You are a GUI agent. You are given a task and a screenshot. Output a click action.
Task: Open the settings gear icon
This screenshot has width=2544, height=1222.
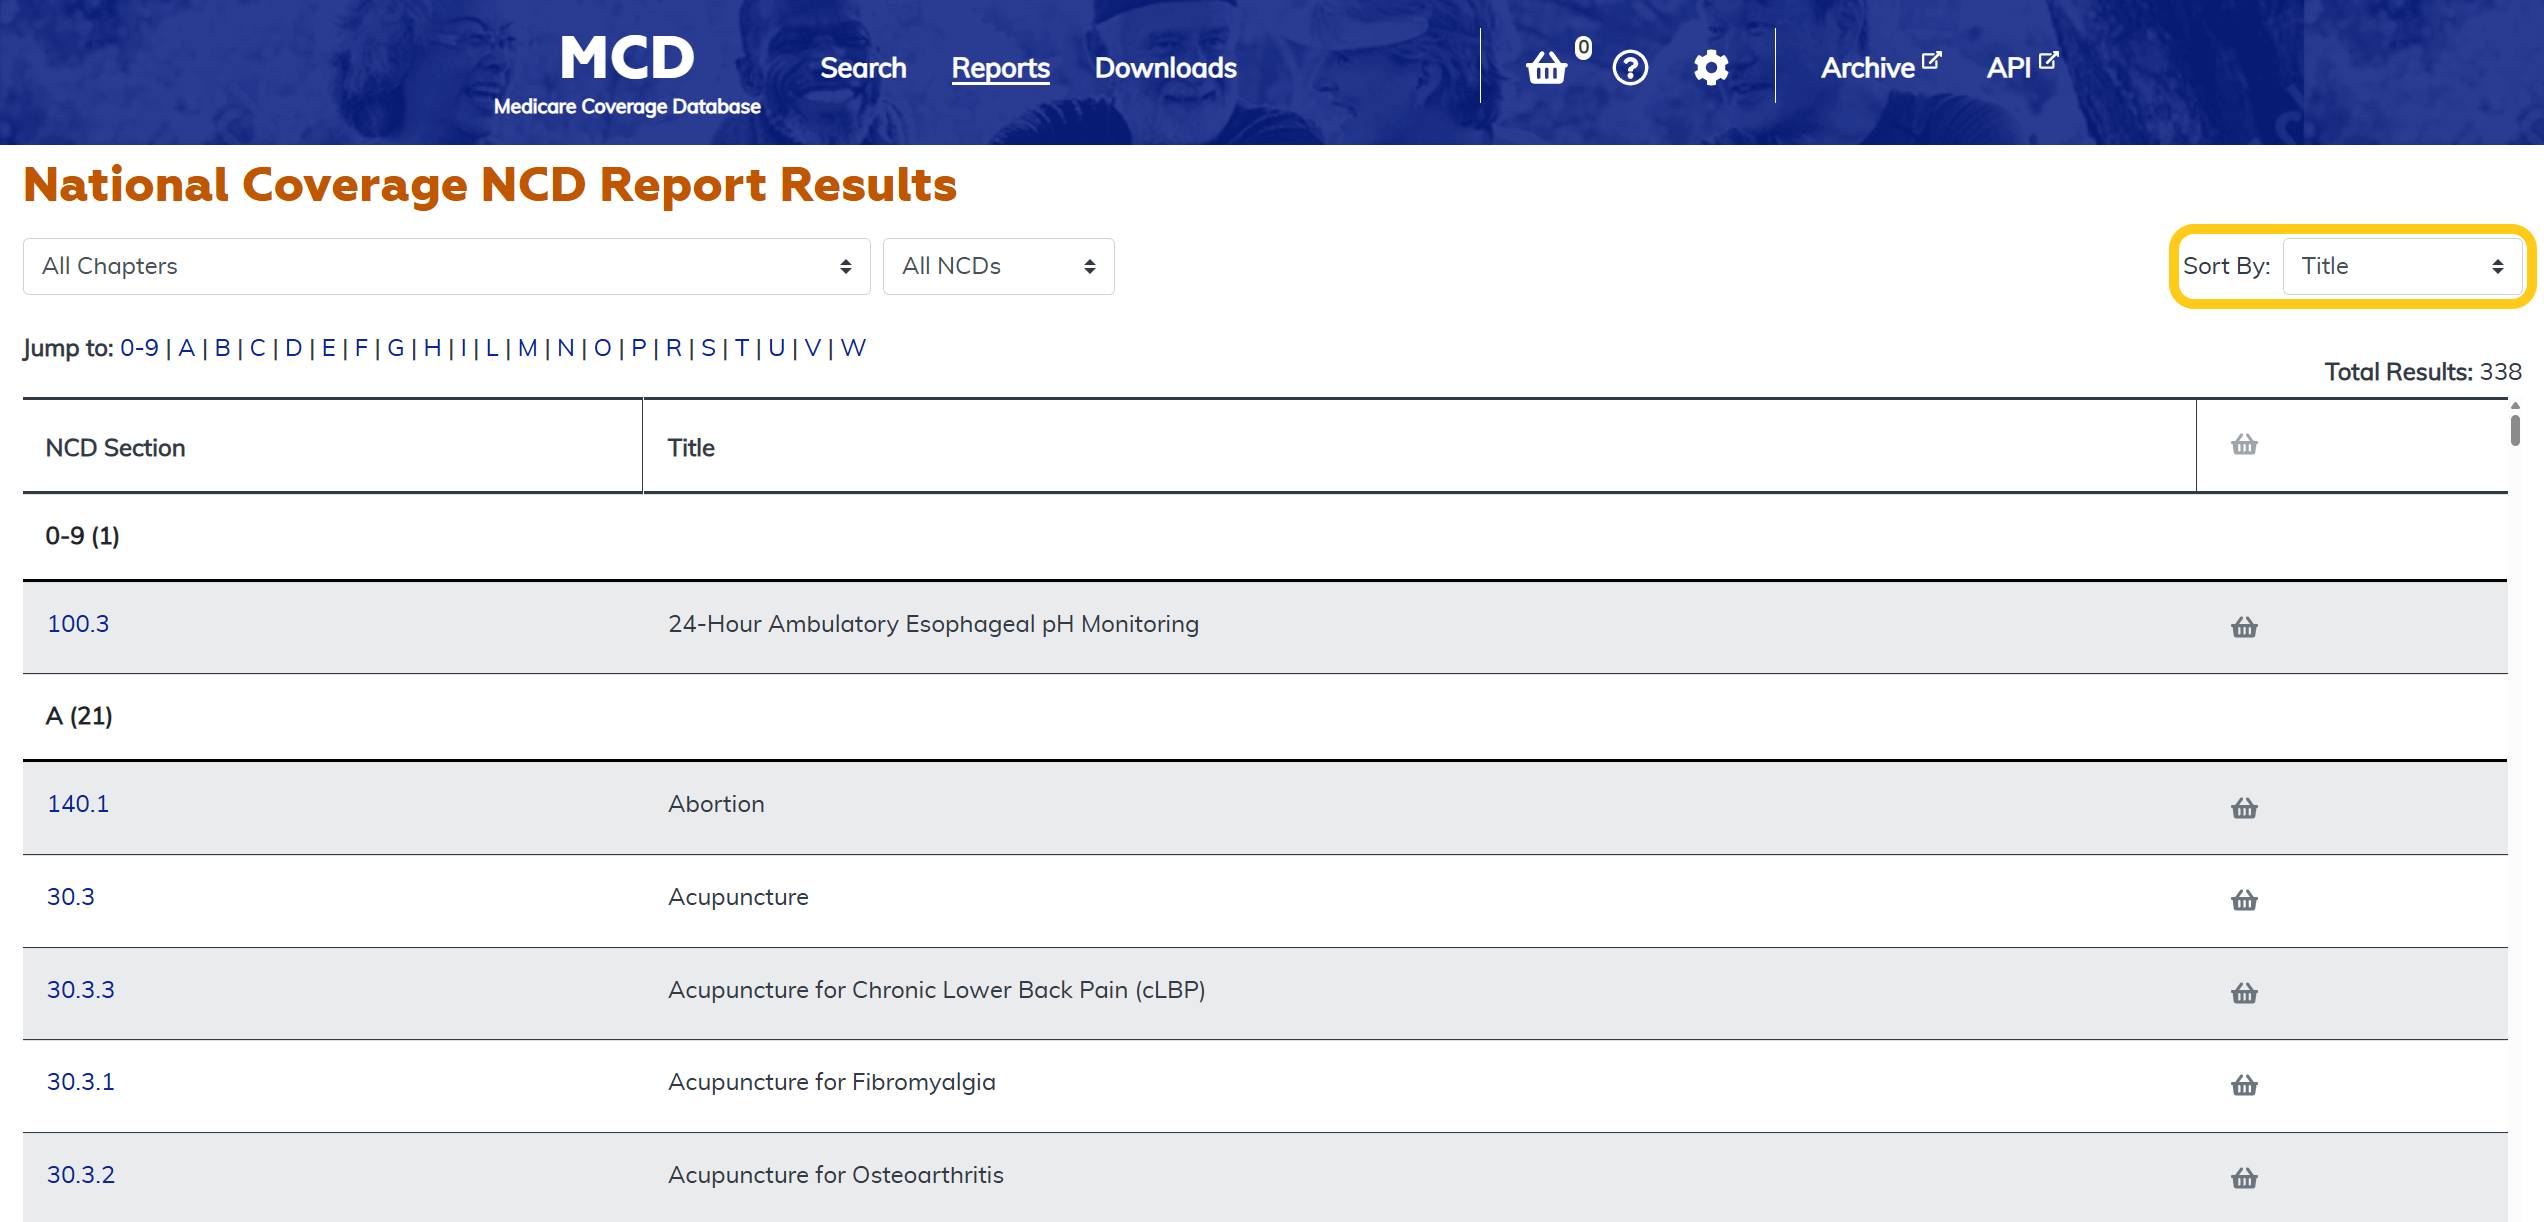pos(1711,68)
